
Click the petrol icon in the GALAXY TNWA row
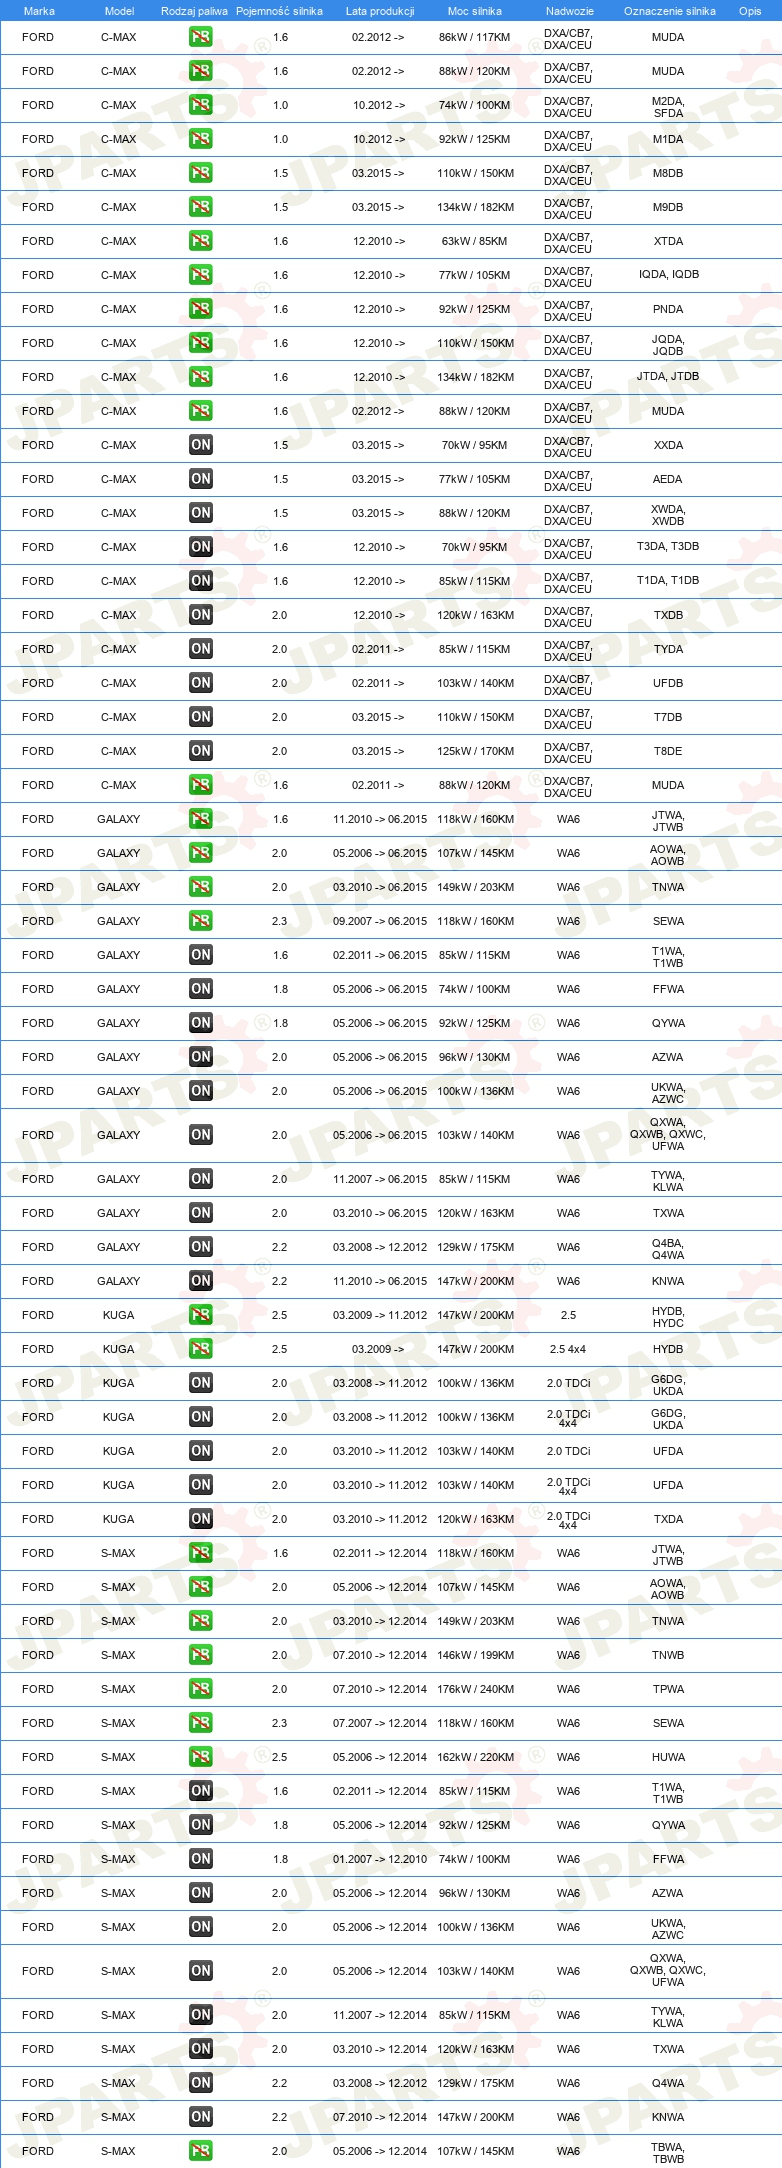(201, 887)
